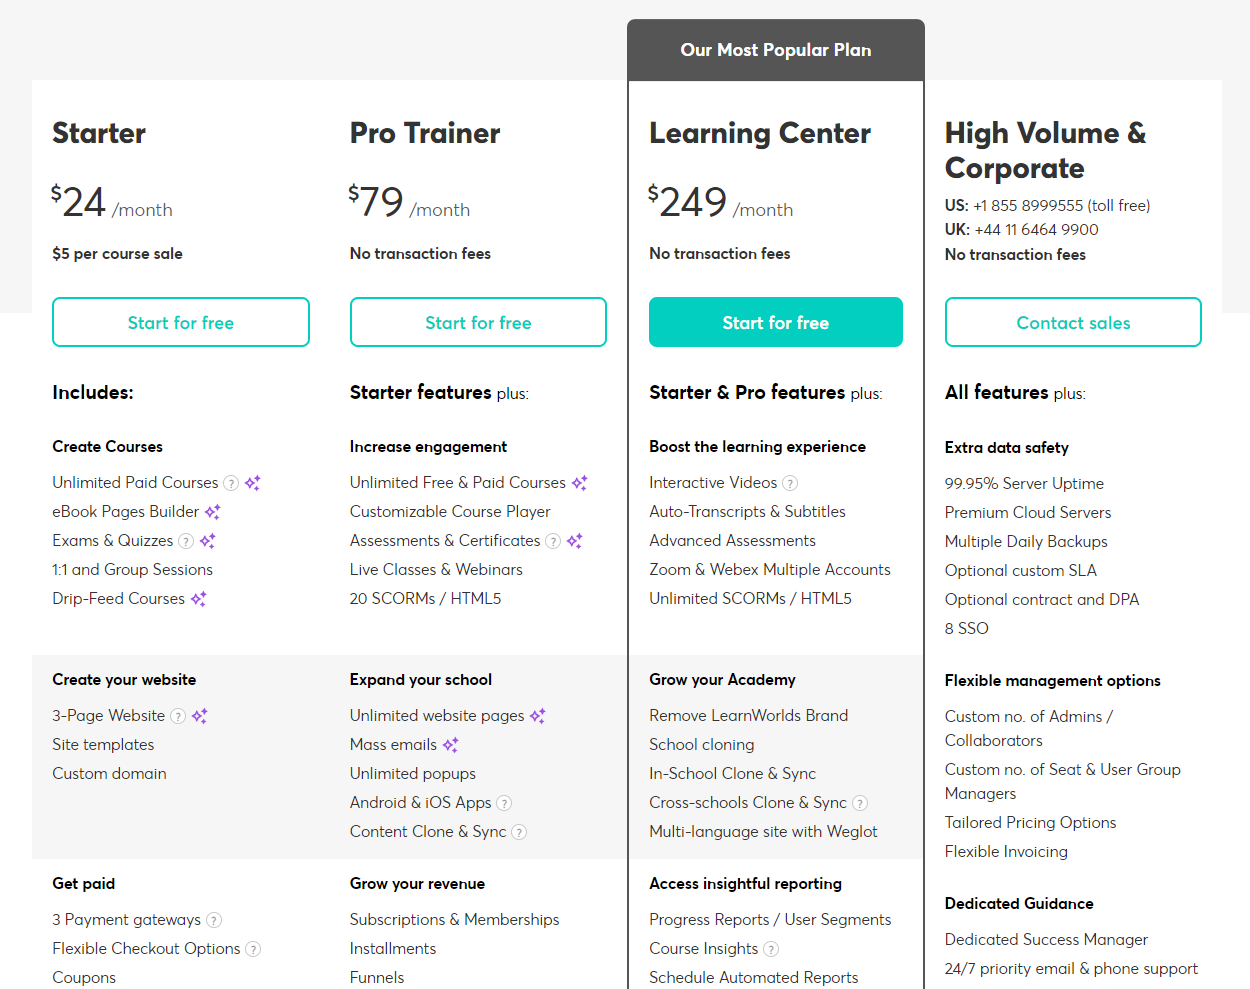The image size is (1250, 989).
Task: Click the Our Most Popular Plan banner
Action: (776, 48)
